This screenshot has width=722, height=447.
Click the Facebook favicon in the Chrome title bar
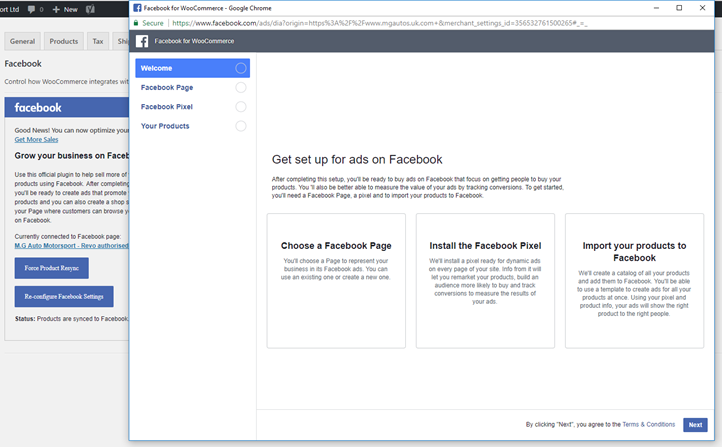pos(137,8)
